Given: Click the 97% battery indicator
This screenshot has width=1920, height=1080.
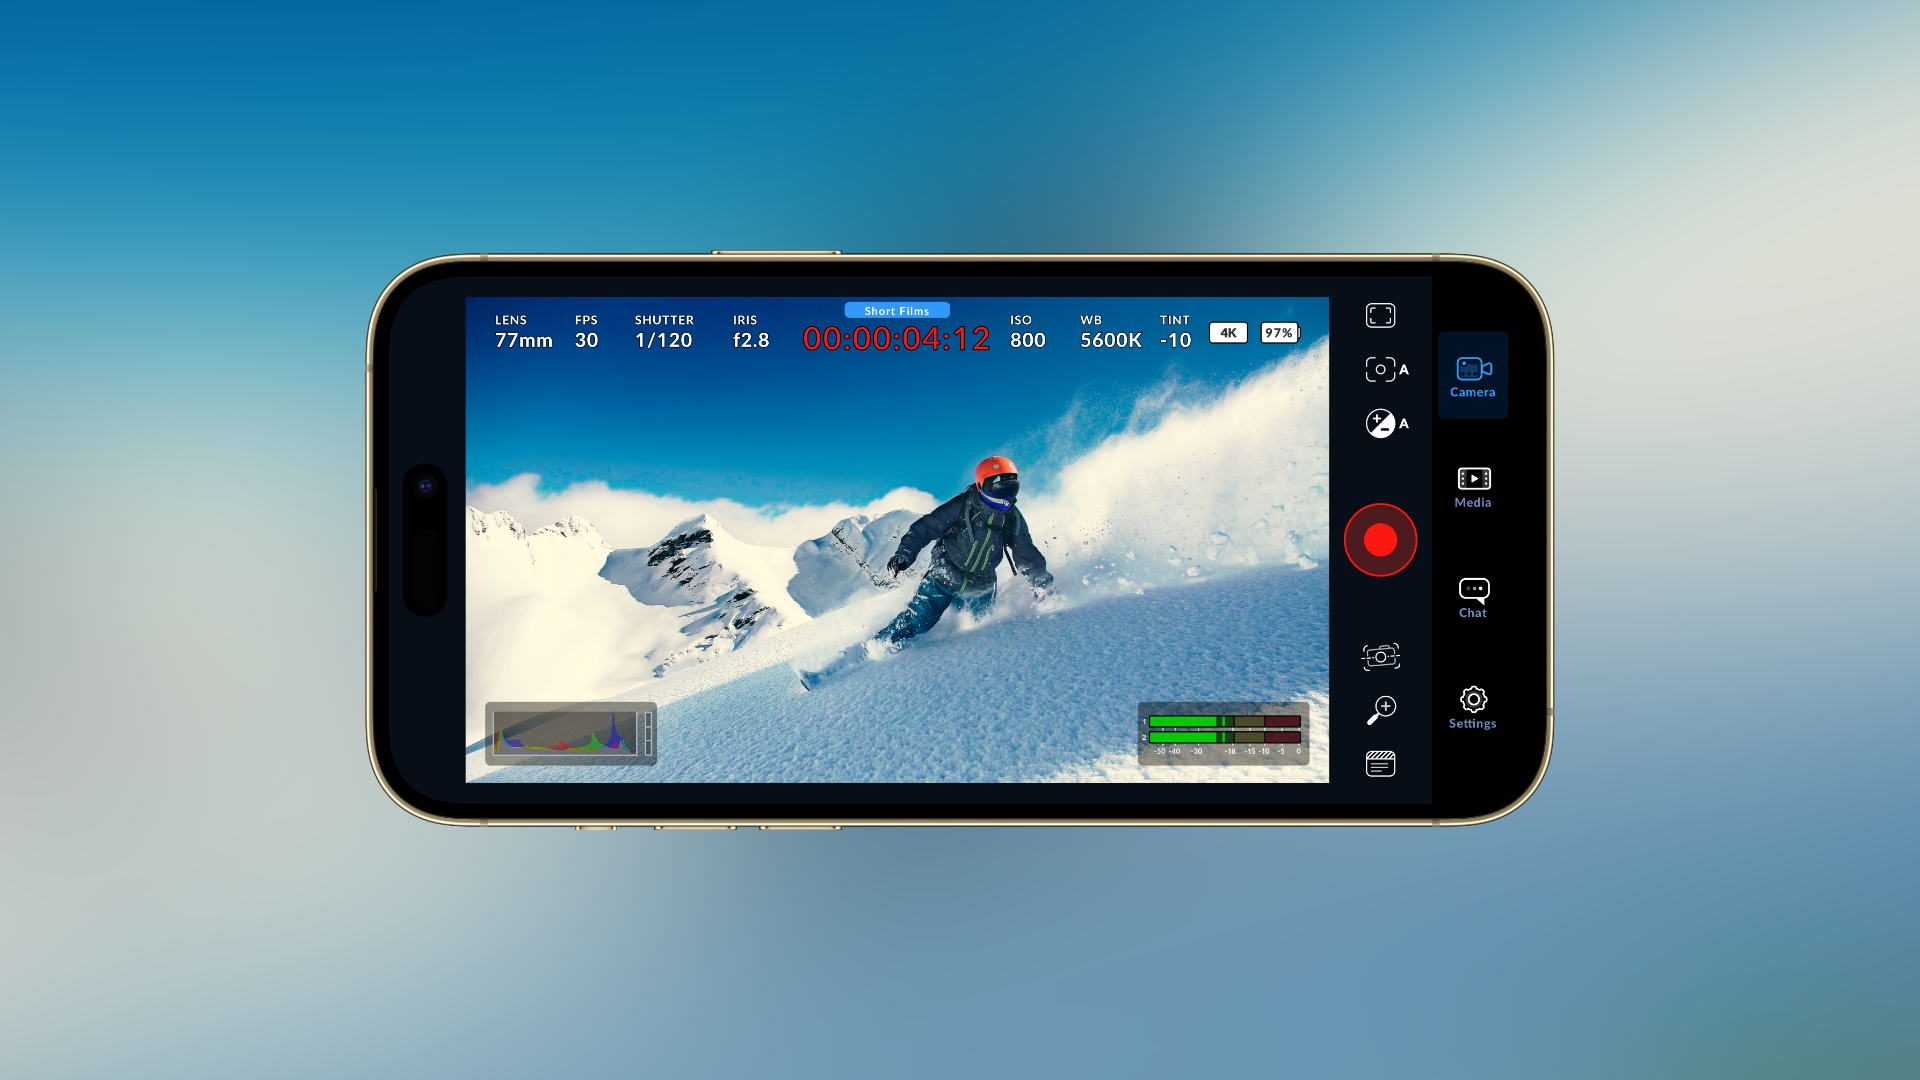Looking at the screenshot, I should (x=1278, y=332).
